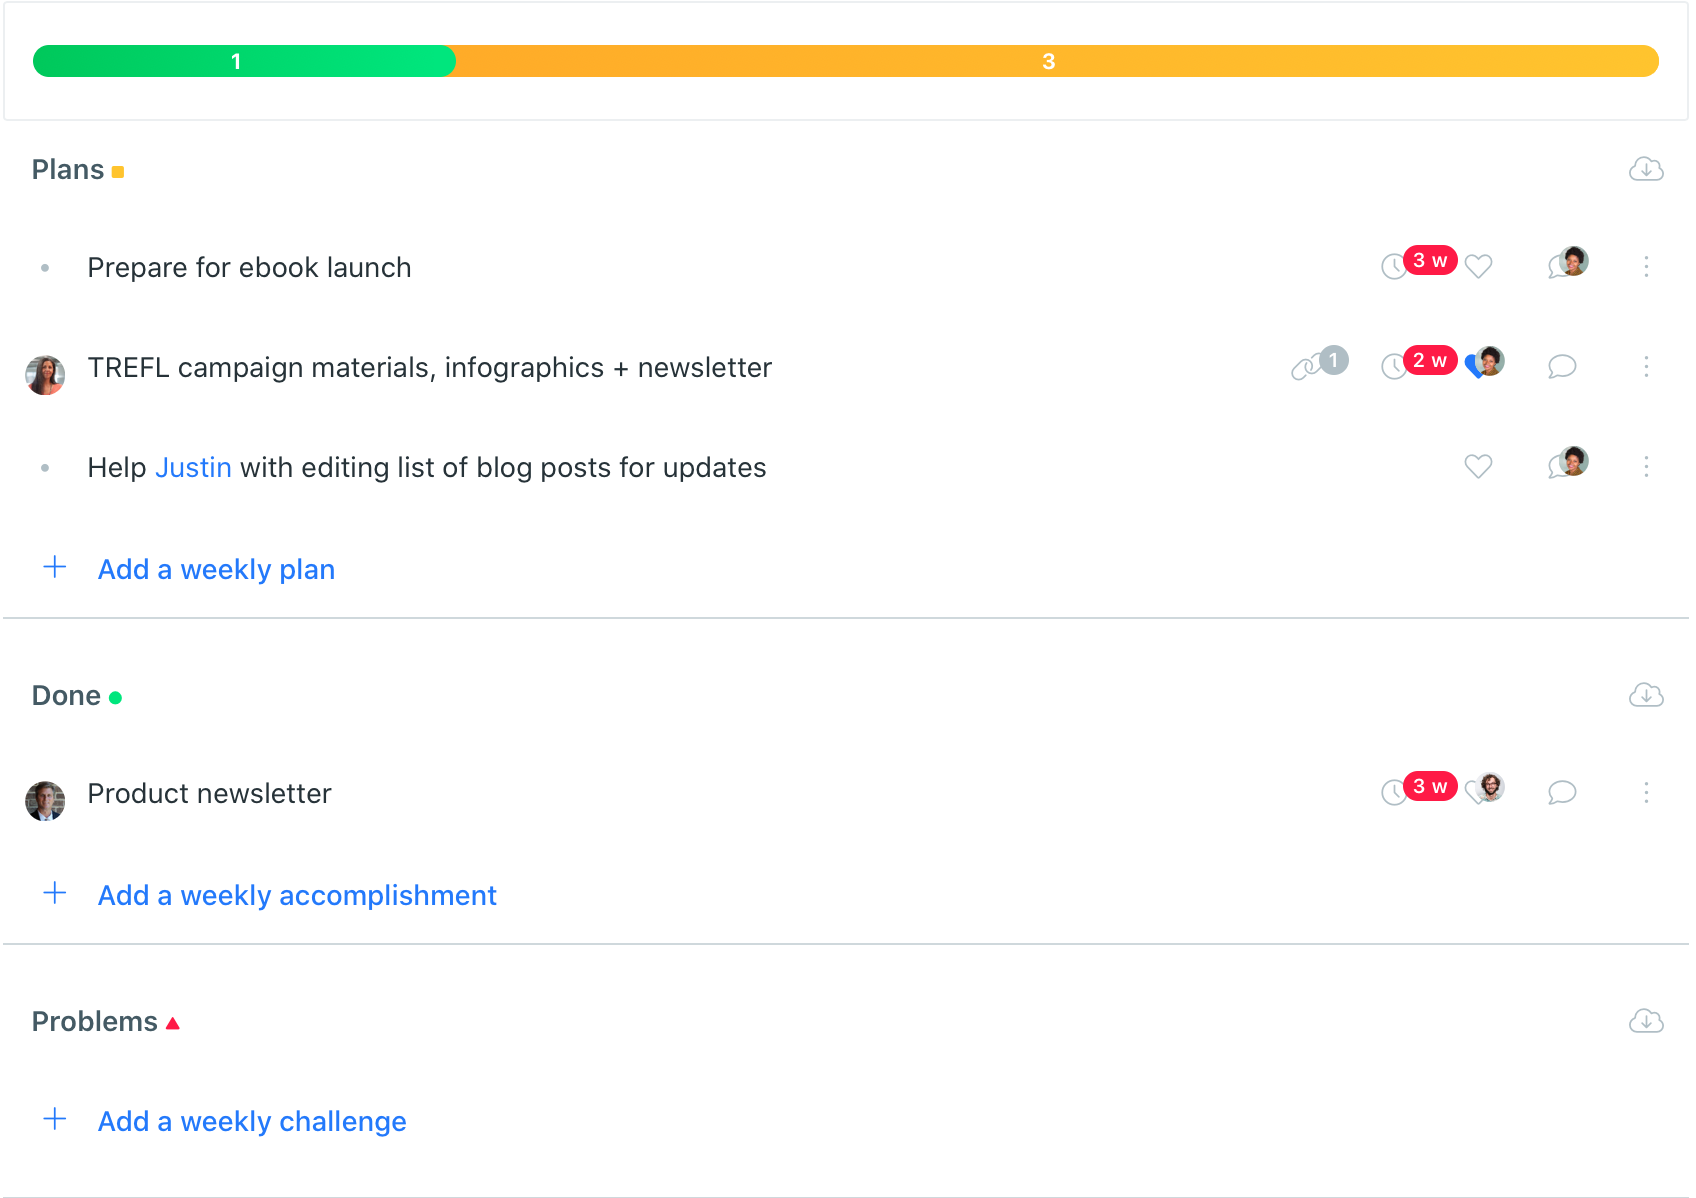
Task: Open comment bubble on TREFL campaign item
Action: (x=1562, y=367)
